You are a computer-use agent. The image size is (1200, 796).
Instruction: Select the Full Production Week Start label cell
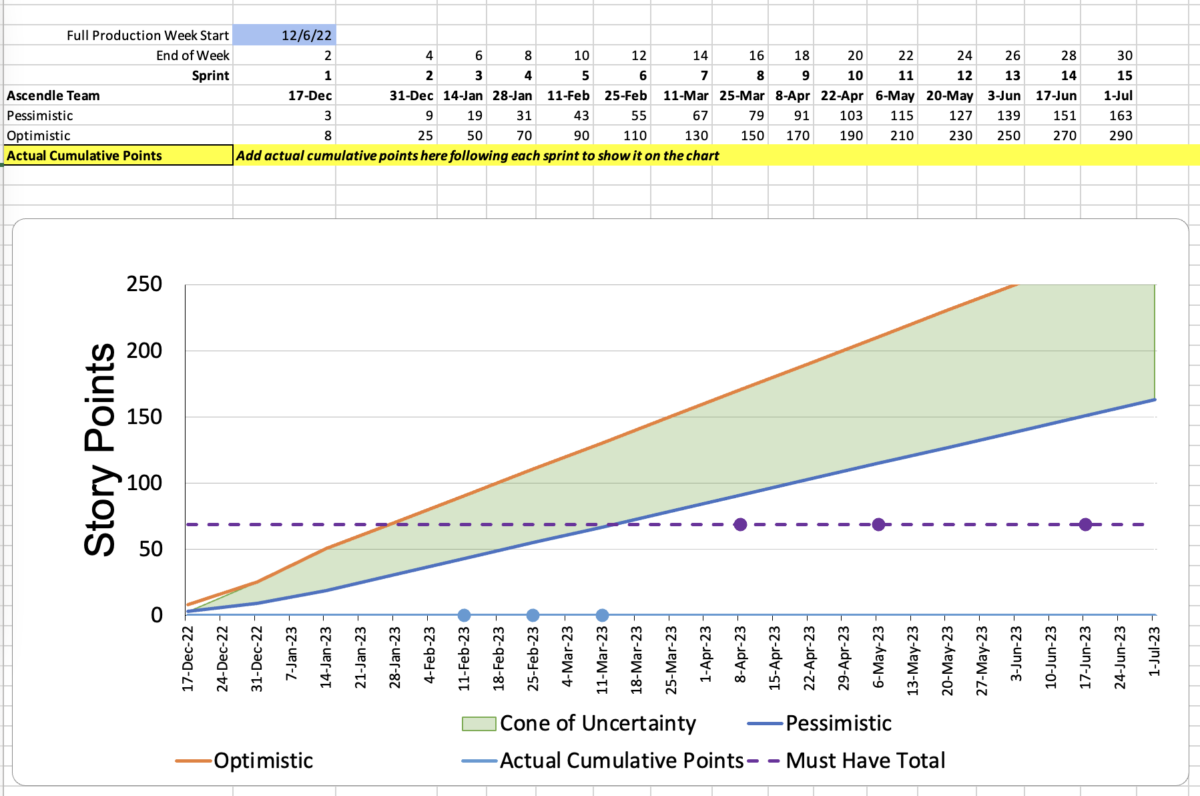116,35
